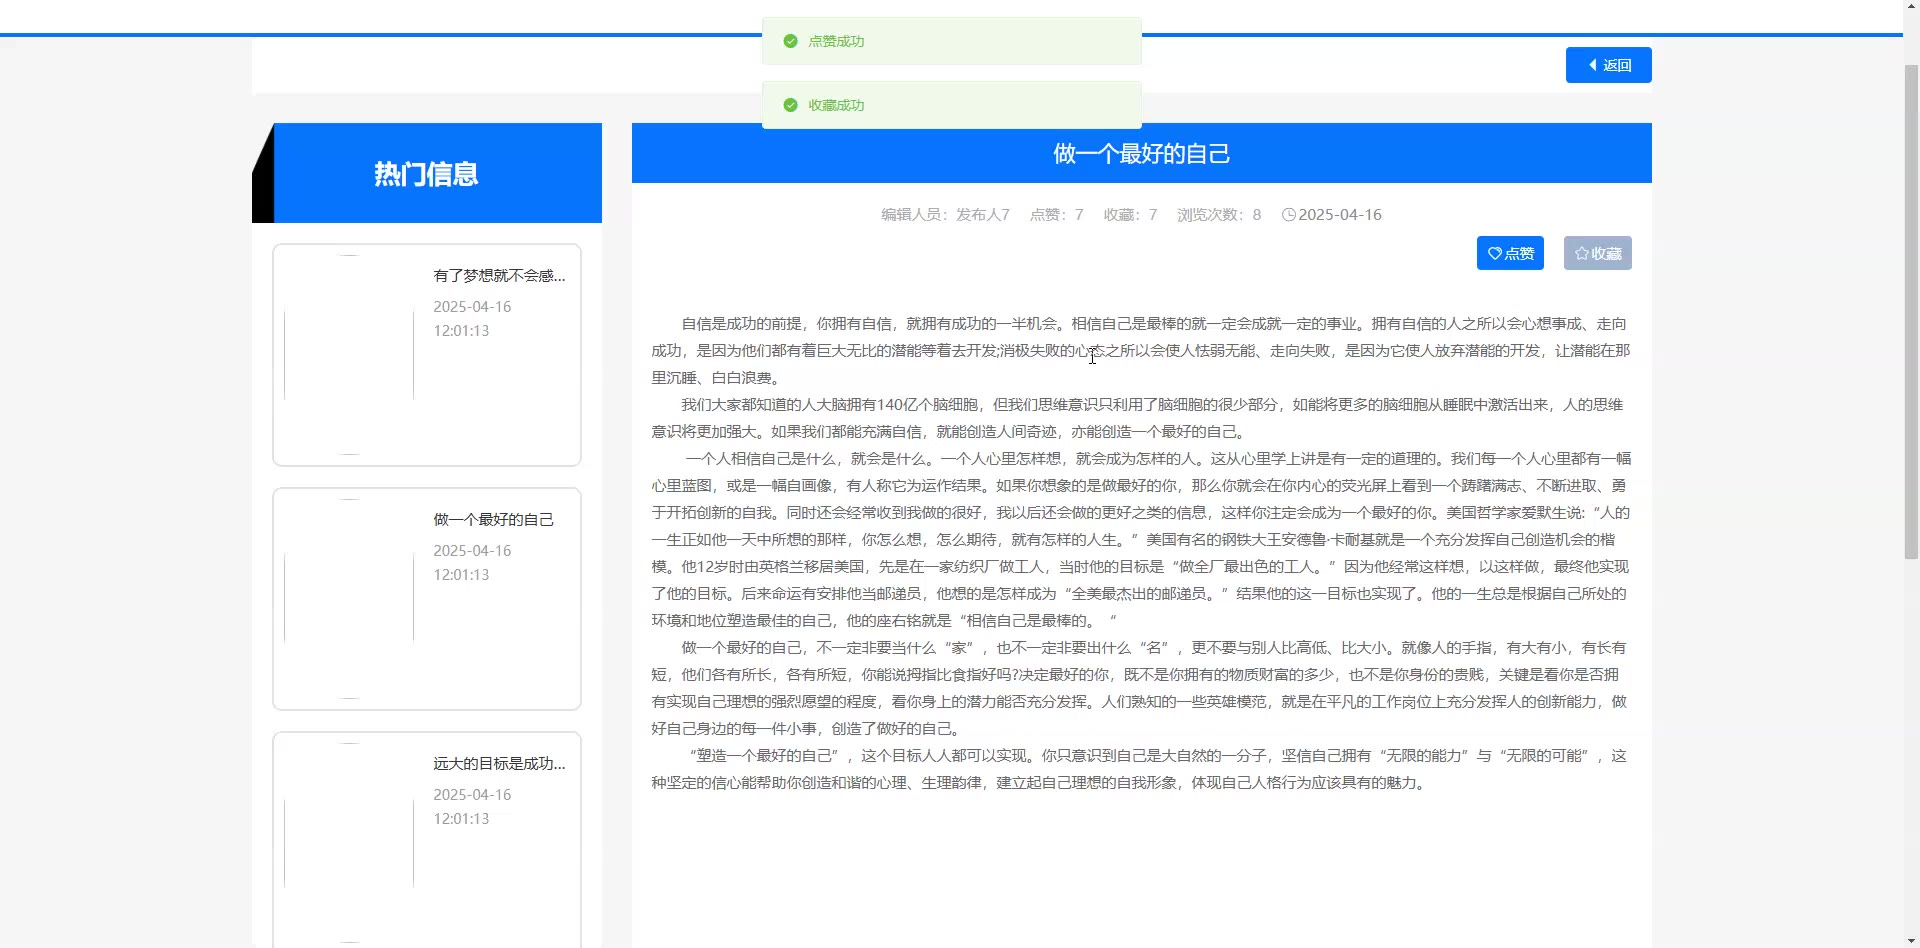This screenshot has width=1920, height=948.
Task: Open the thumbnail of 远大的目标是成功... card
Action: tap(349, 842)
